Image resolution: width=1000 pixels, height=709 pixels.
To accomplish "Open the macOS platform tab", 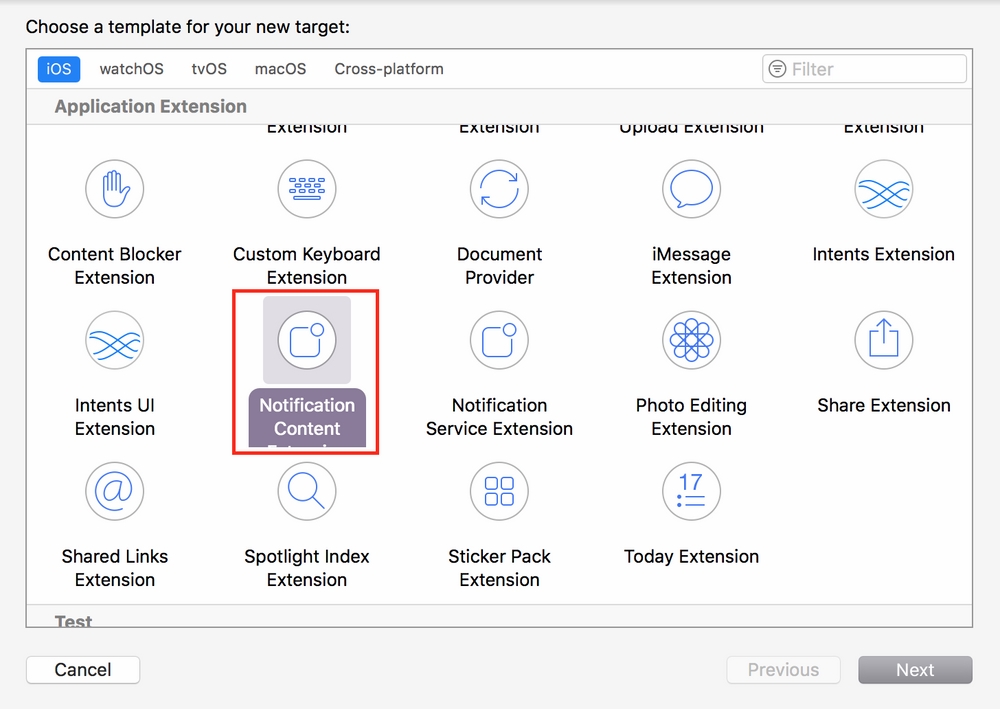I will 280,69.
